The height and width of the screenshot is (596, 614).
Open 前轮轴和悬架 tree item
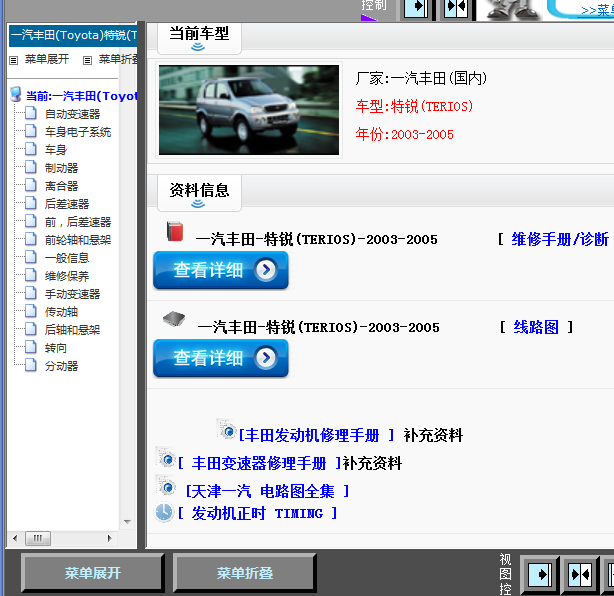[x=78, y=240]
